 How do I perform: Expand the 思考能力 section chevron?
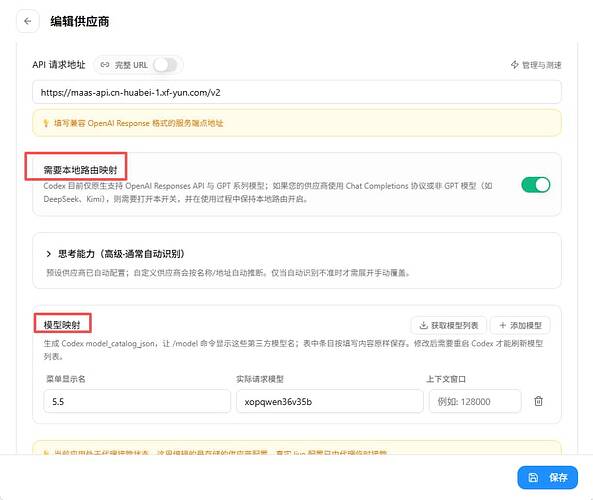48,254
